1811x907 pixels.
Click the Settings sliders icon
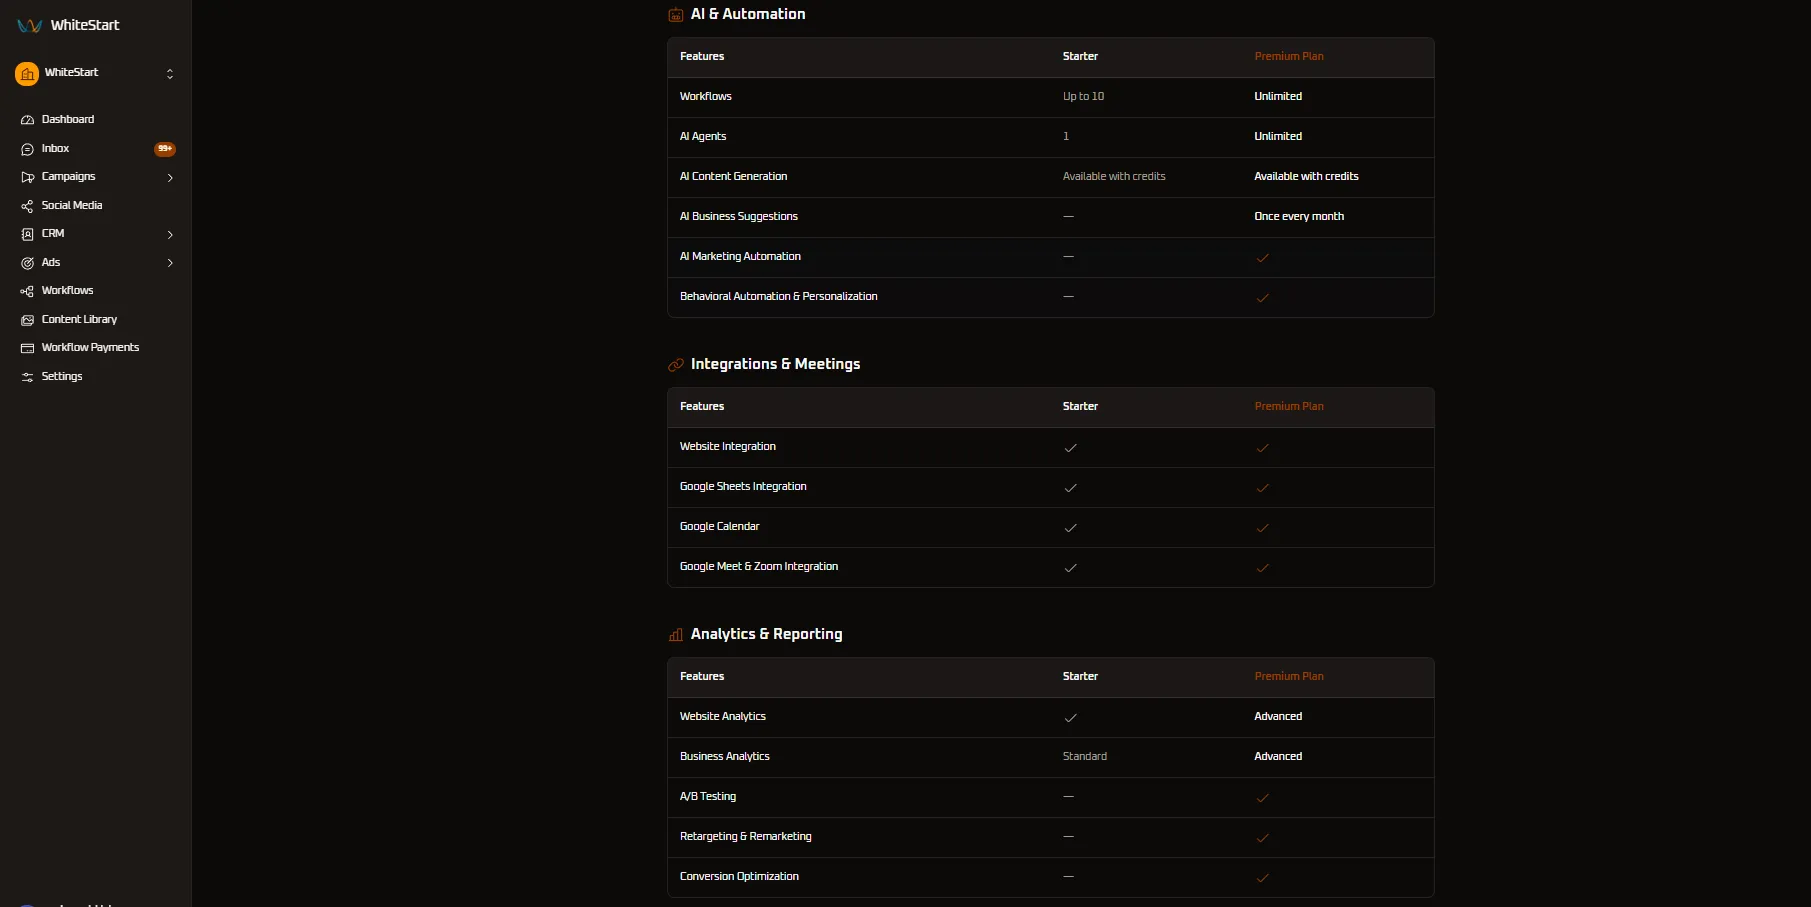(x=28, y=377)
